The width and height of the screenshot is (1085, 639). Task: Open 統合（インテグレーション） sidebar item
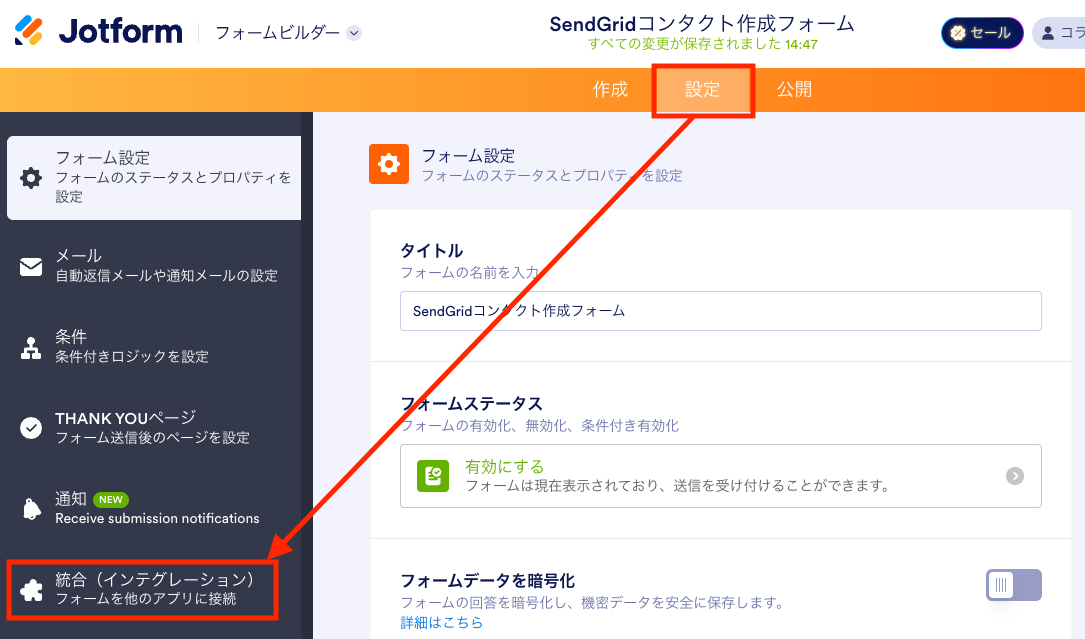(x=142, y=589)
